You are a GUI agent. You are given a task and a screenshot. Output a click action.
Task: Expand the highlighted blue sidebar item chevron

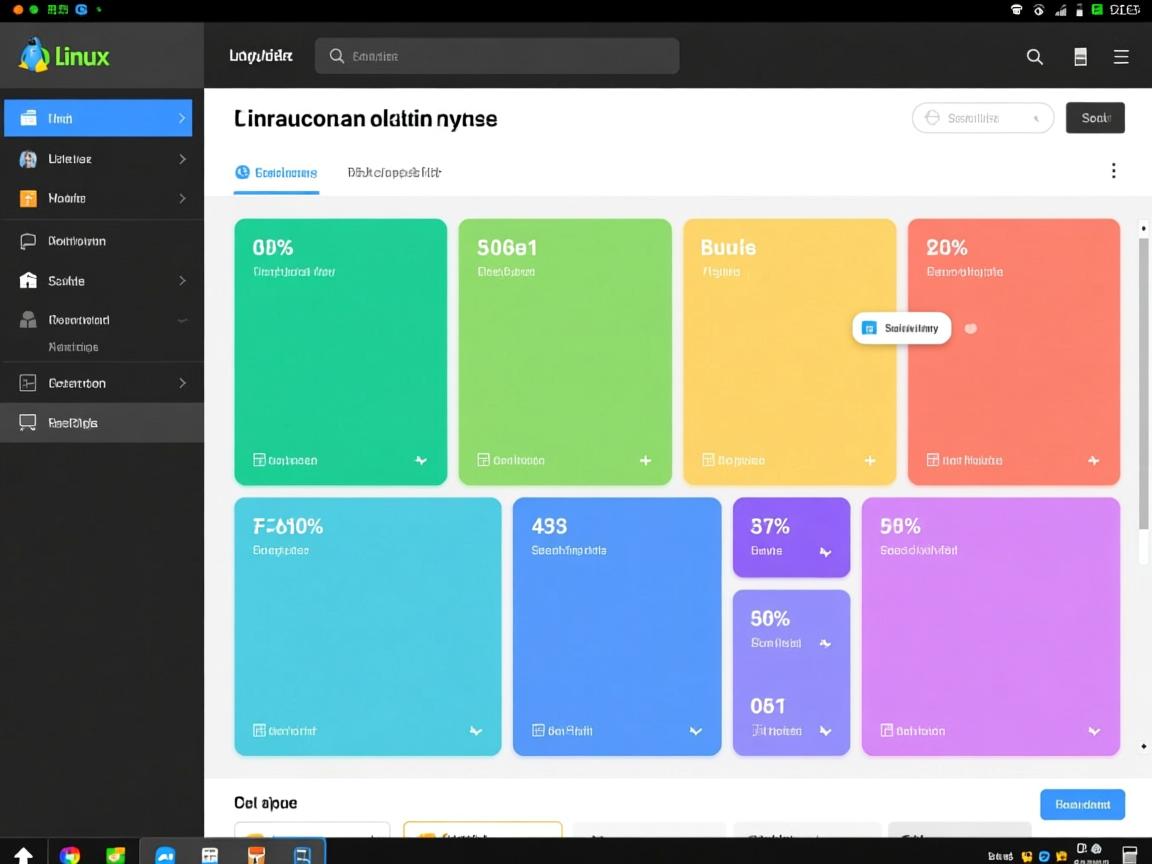click(x=182, y=118)
